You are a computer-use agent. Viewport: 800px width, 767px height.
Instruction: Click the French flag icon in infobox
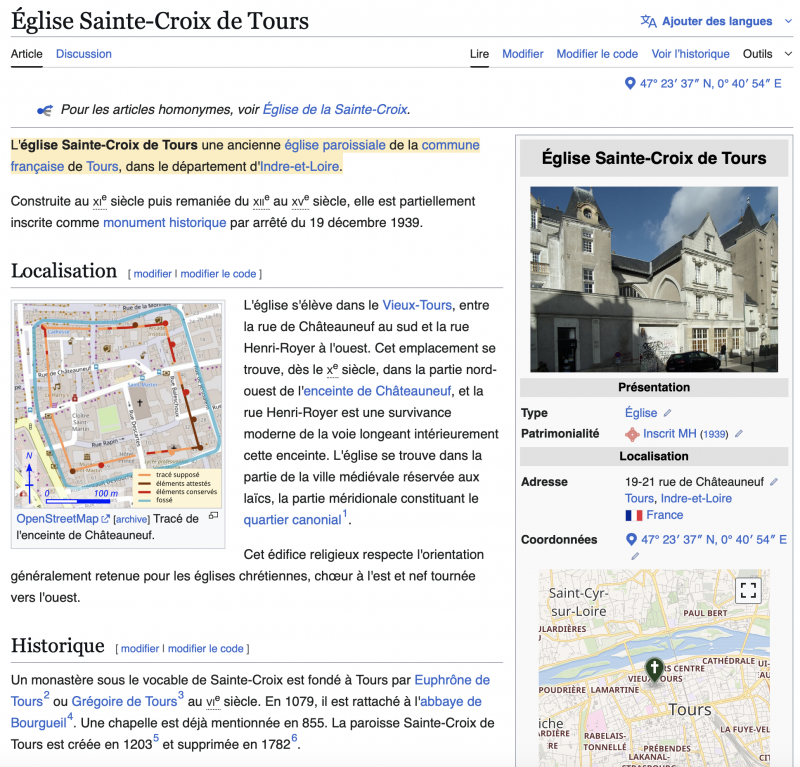click(x=633, y=515)
